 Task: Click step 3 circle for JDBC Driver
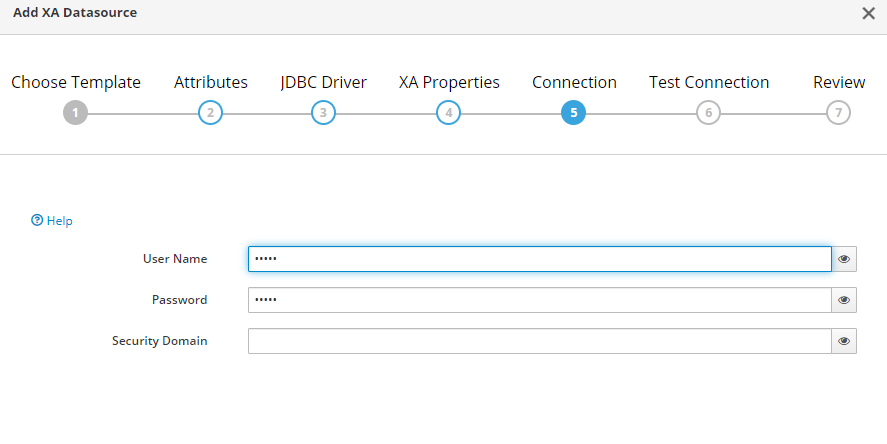click(x=323, y=113)
